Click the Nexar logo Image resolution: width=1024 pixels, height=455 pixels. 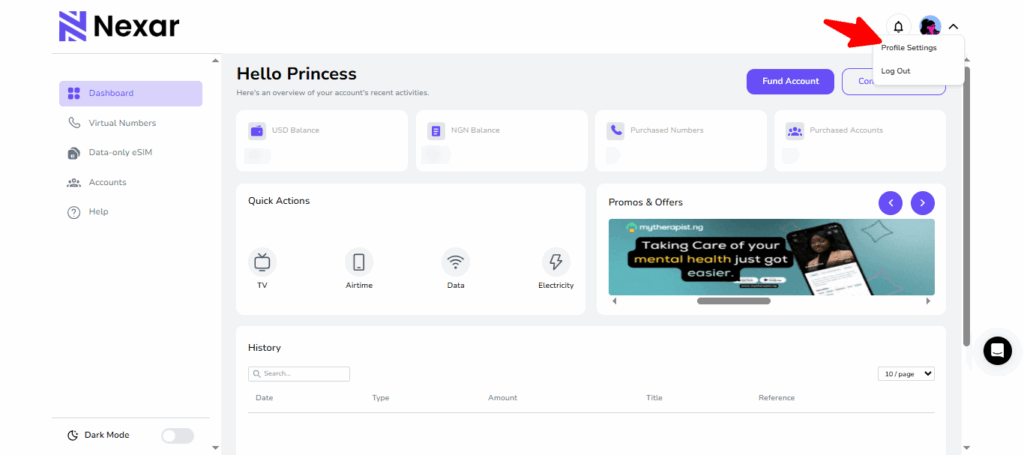click(x=119, y=26)
